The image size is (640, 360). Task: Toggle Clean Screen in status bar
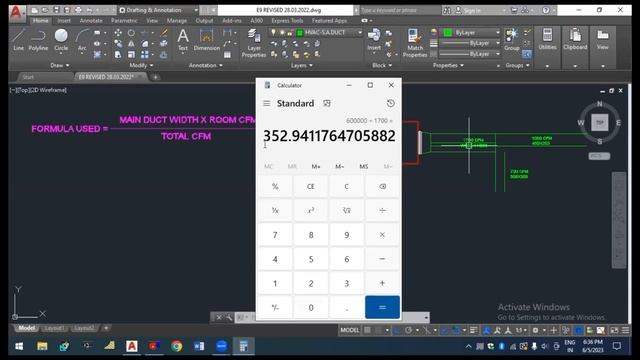coord(614,330)
